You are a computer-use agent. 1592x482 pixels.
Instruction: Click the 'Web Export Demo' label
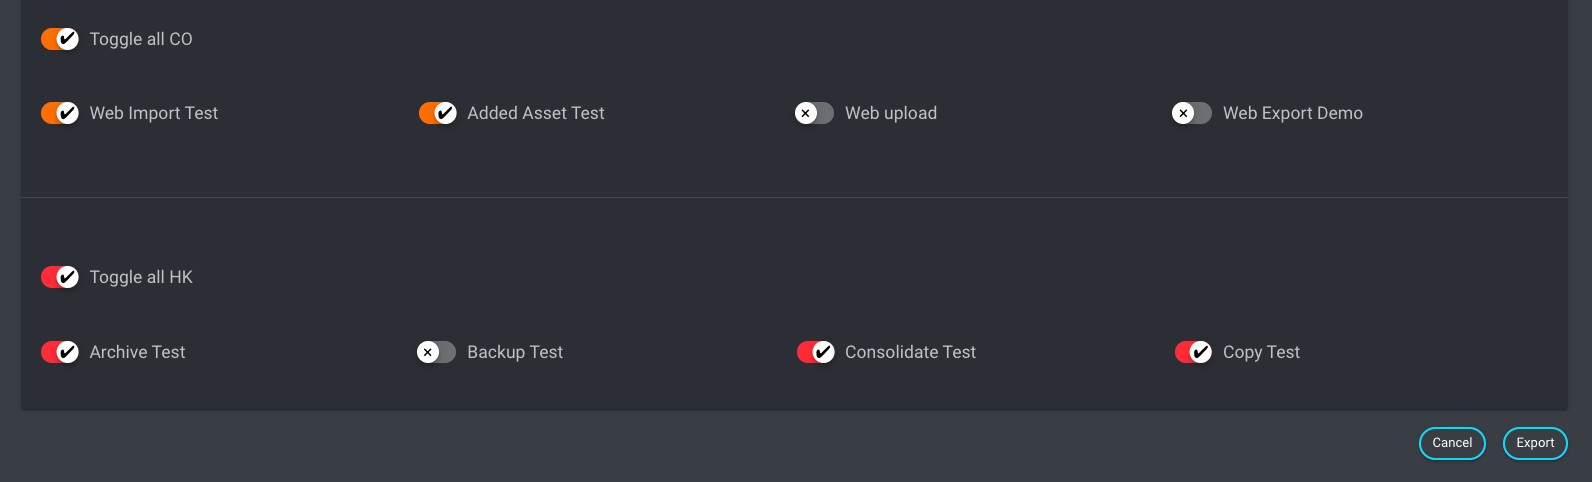[1292, 113]
